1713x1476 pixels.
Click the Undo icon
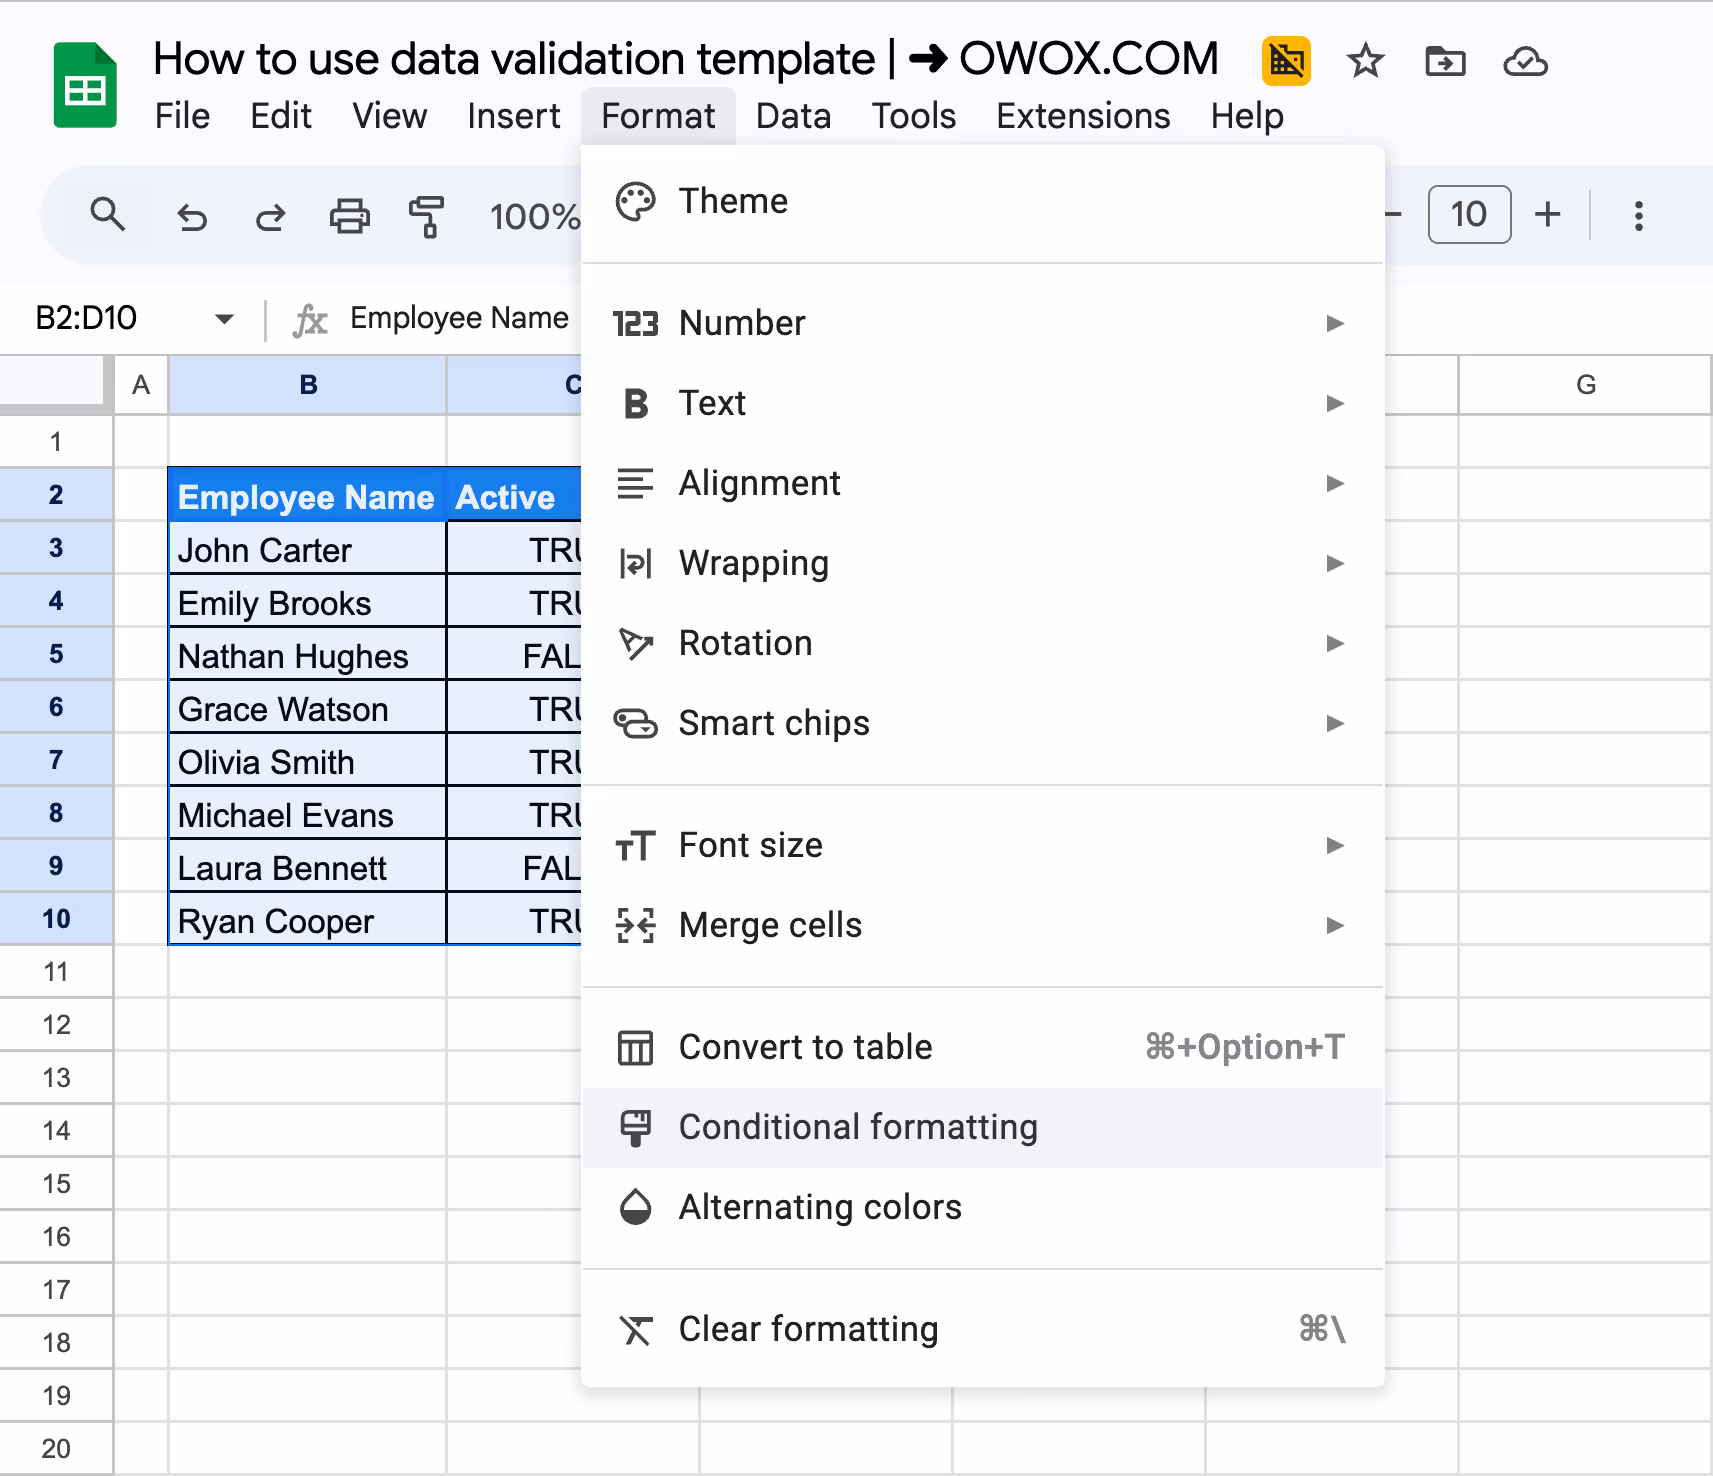point(192,215)
